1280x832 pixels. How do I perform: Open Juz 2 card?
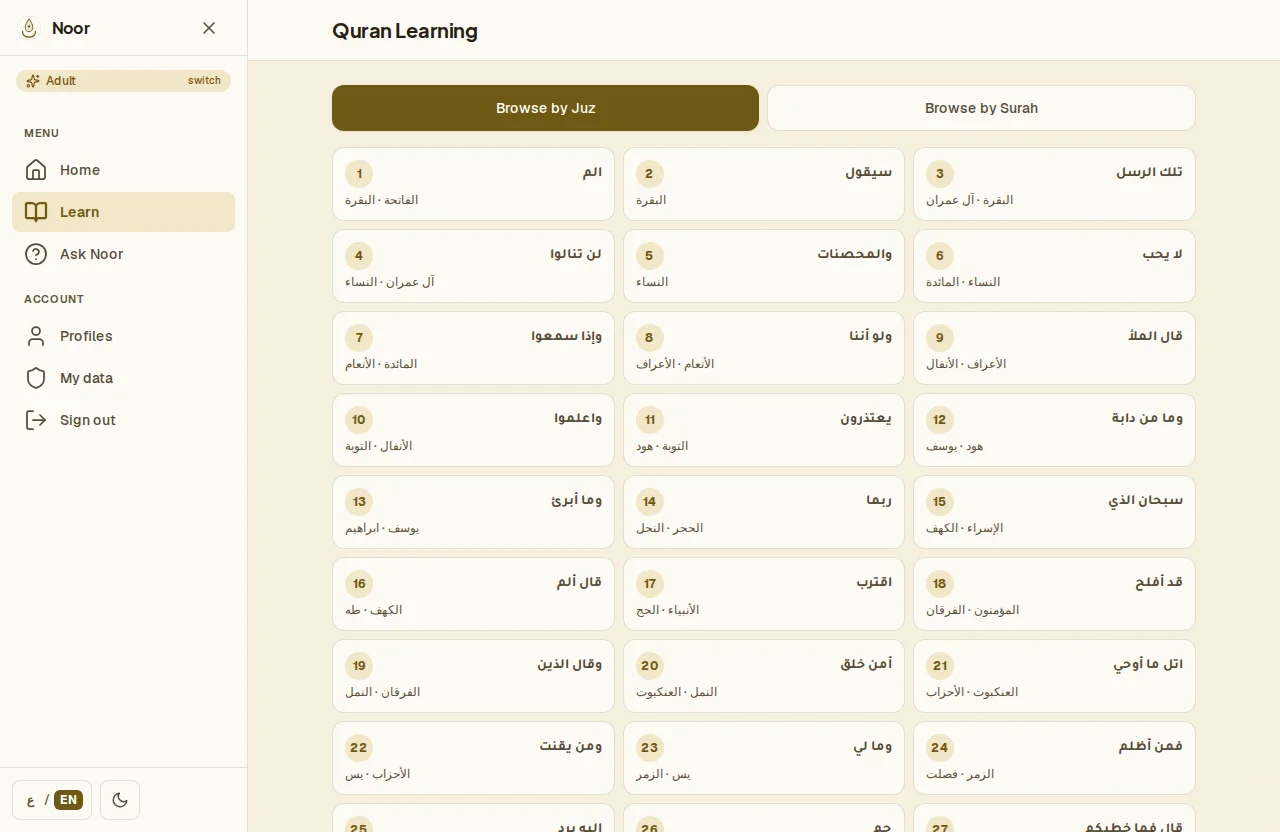[764, 184]
